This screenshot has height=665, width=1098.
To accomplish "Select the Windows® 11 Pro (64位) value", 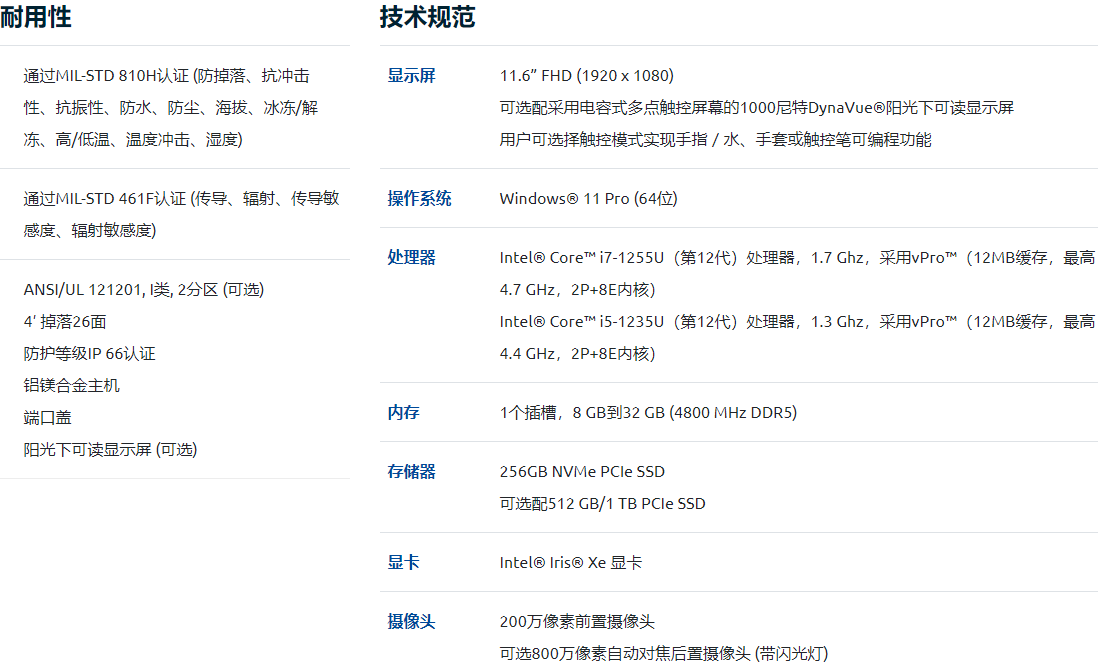I will (x=589, y=199).
